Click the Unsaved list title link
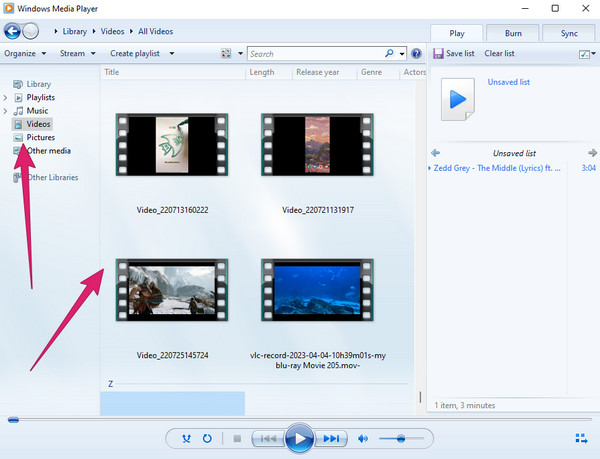 tap(509, 82)
